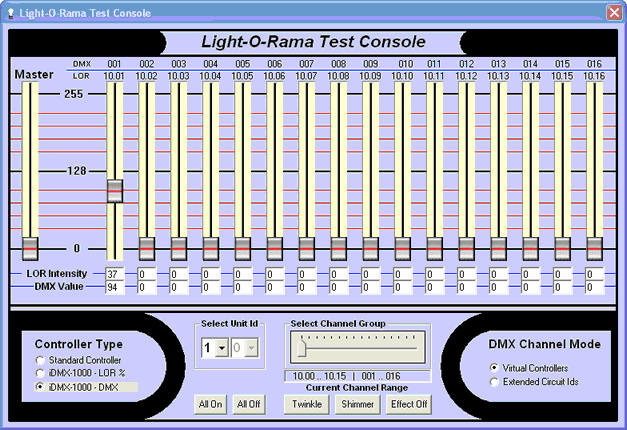Click the Select Channel Group slider thumb
Viewport: 627px width, 430px height.
301,346
